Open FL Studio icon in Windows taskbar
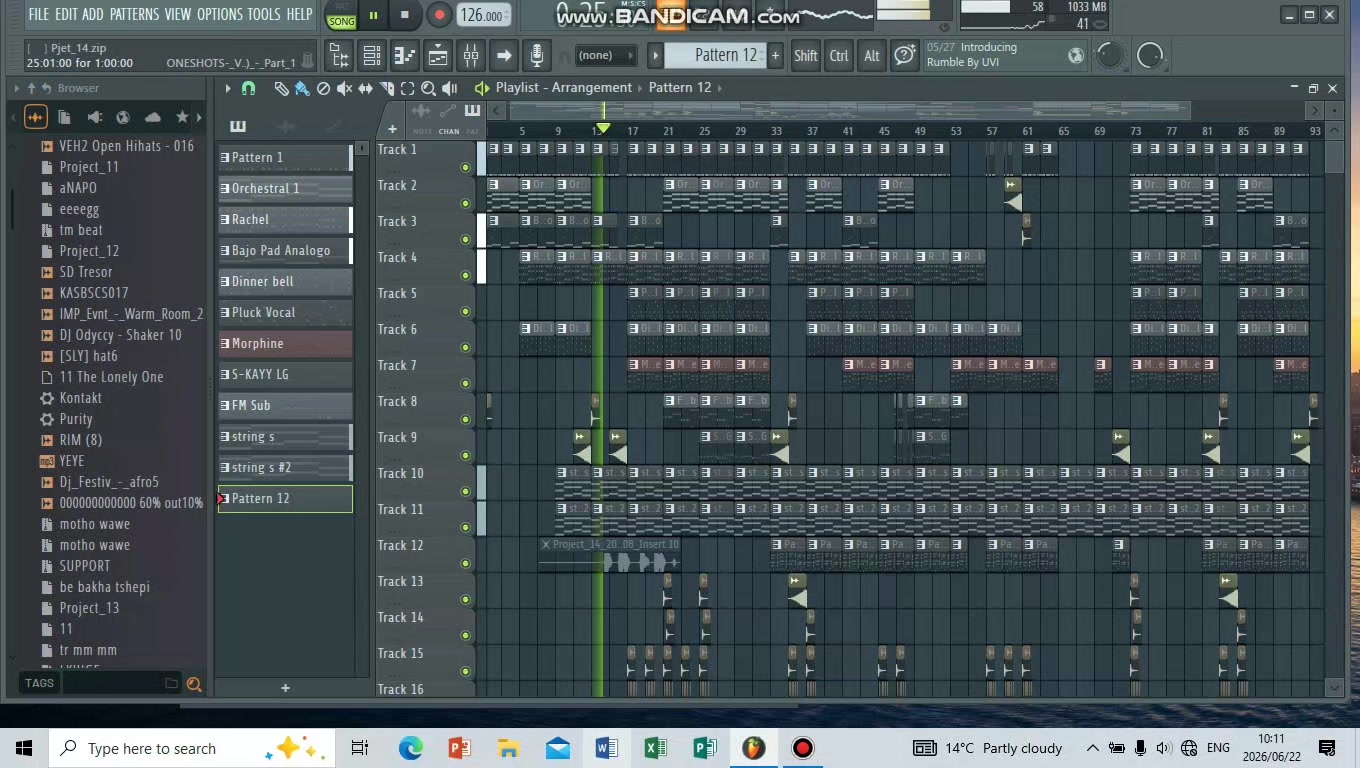Image resolution: width=1360 pixels, height=768 pixels. (753, 748)
